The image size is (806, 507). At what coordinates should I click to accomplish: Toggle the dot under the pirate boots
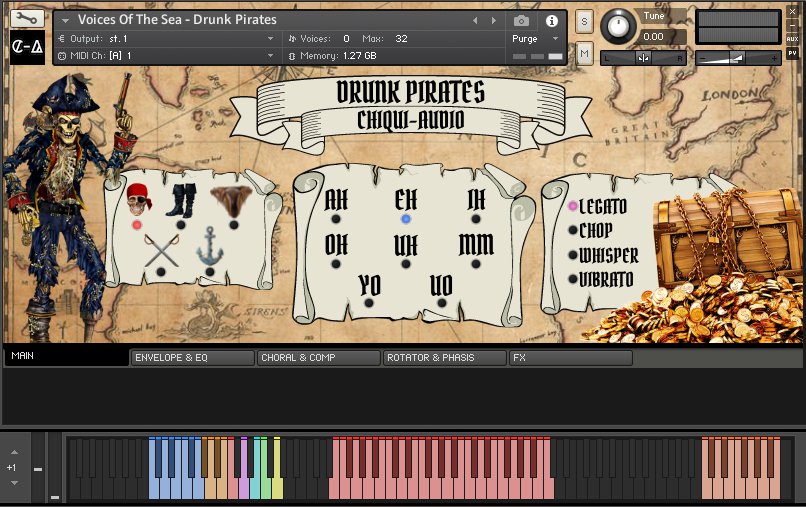180,225
